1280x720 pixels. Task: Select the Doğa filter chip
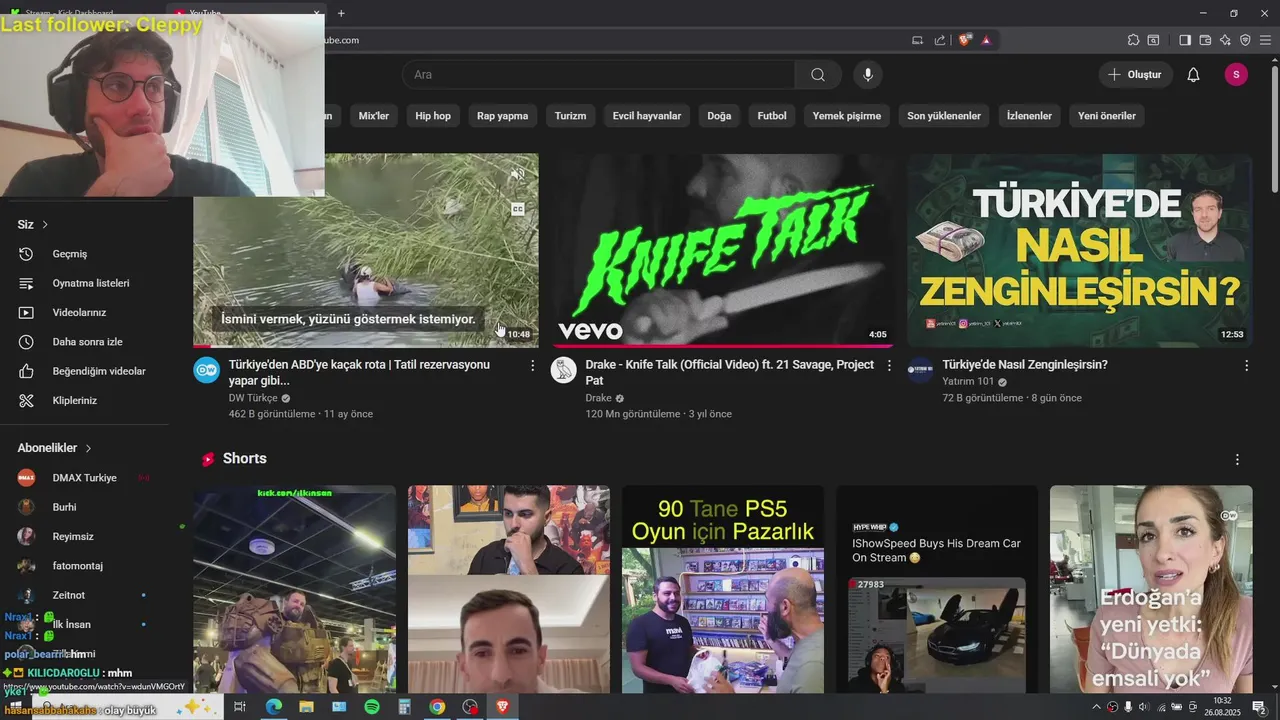(x=719, y=116)
